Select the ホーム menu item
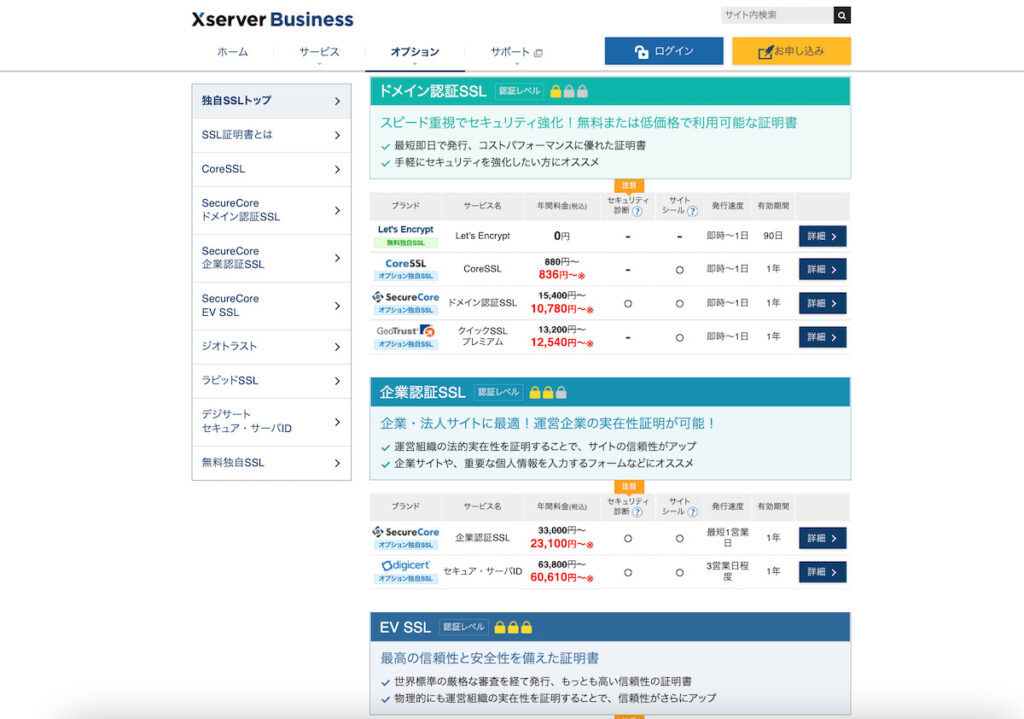Screen dimensions: 1024x719 232,51
